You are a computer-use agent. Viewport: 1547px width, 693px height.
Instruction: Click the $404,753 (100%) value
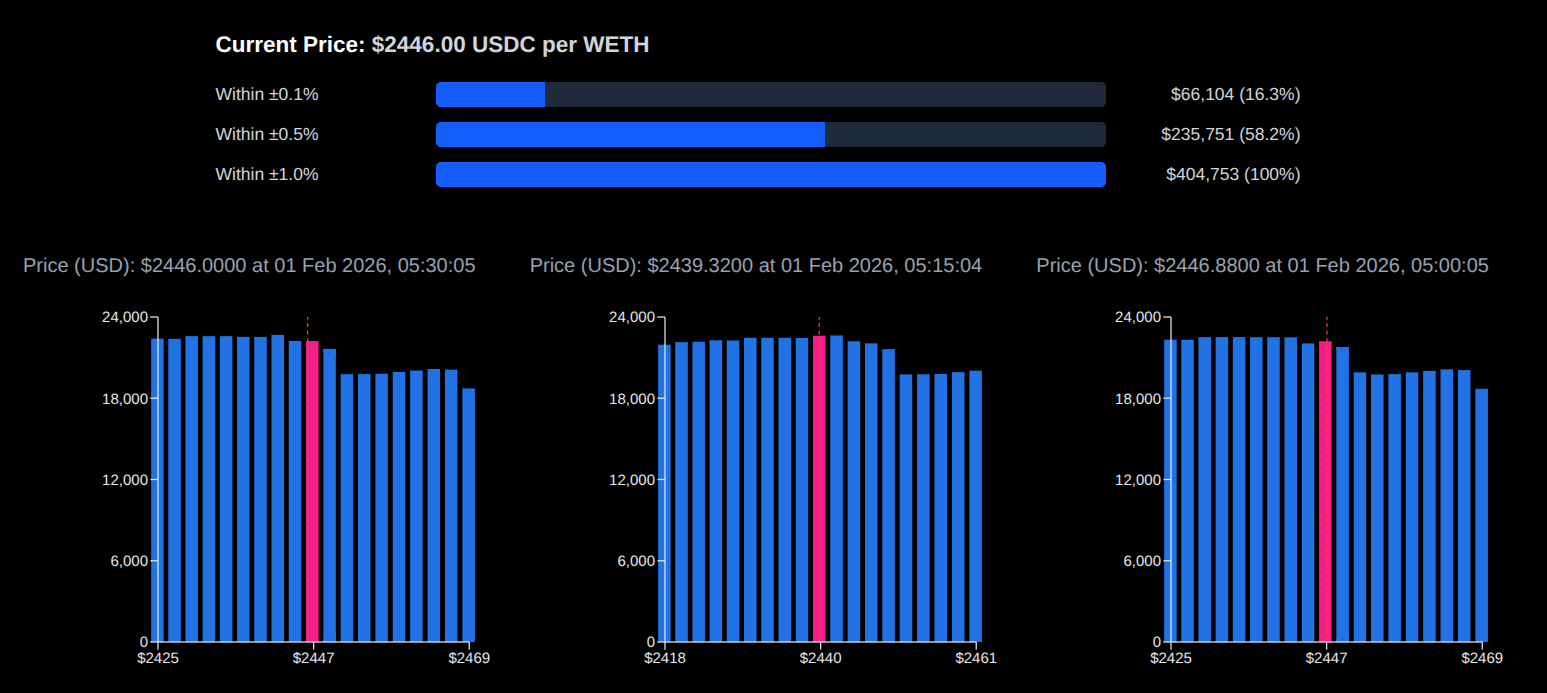pyautogui.click(x=1232, y=175)
